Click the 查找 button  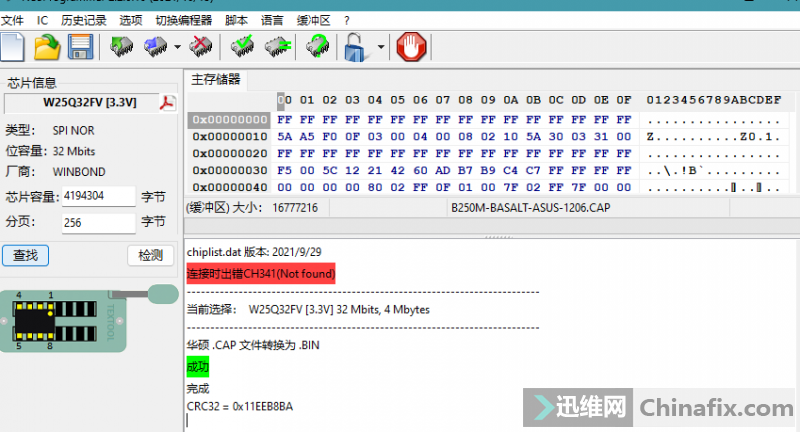[x=26, y=255]
